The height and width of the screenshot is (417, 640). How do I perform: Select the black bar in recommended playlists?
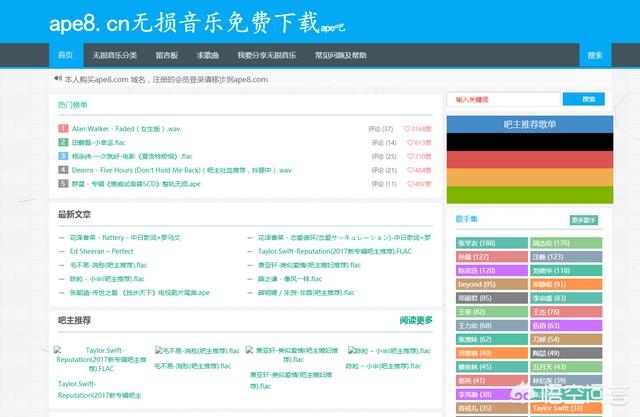(529, 143)
